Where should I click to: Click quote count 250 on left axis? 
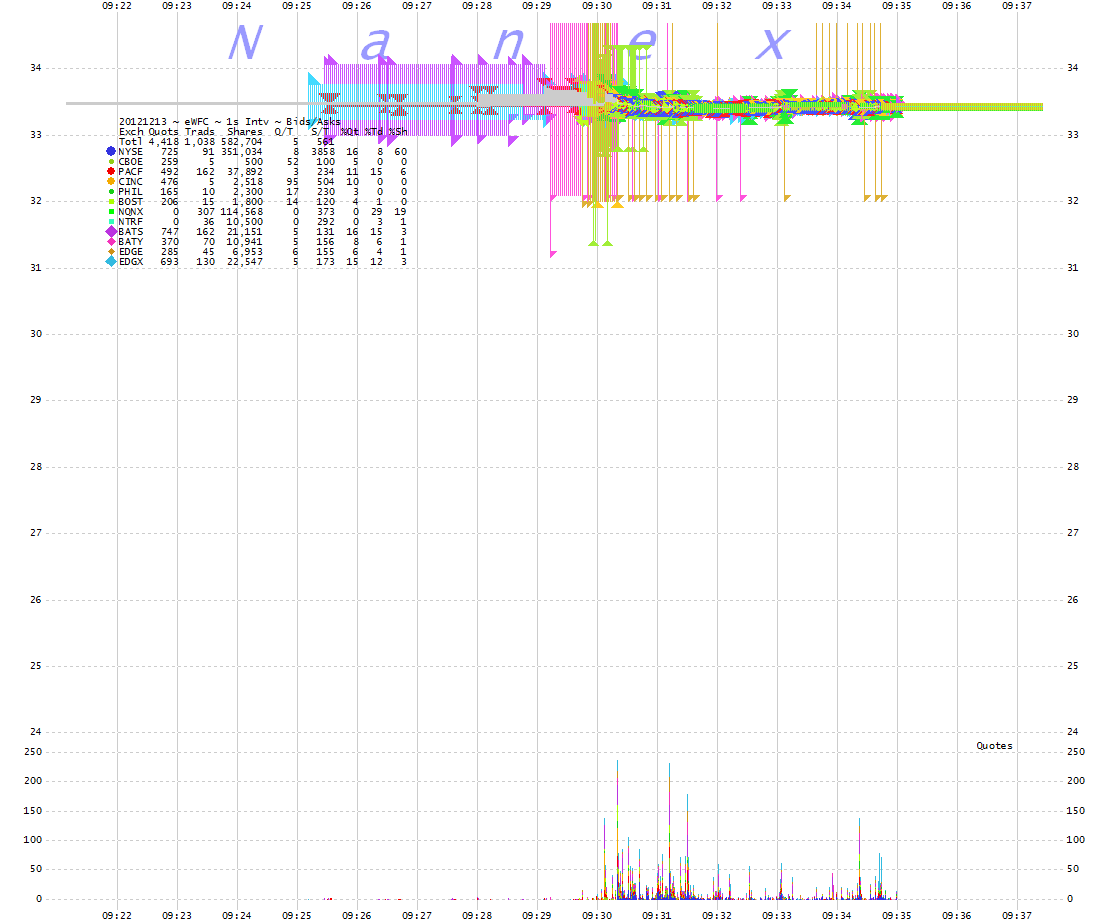(33, 752)
